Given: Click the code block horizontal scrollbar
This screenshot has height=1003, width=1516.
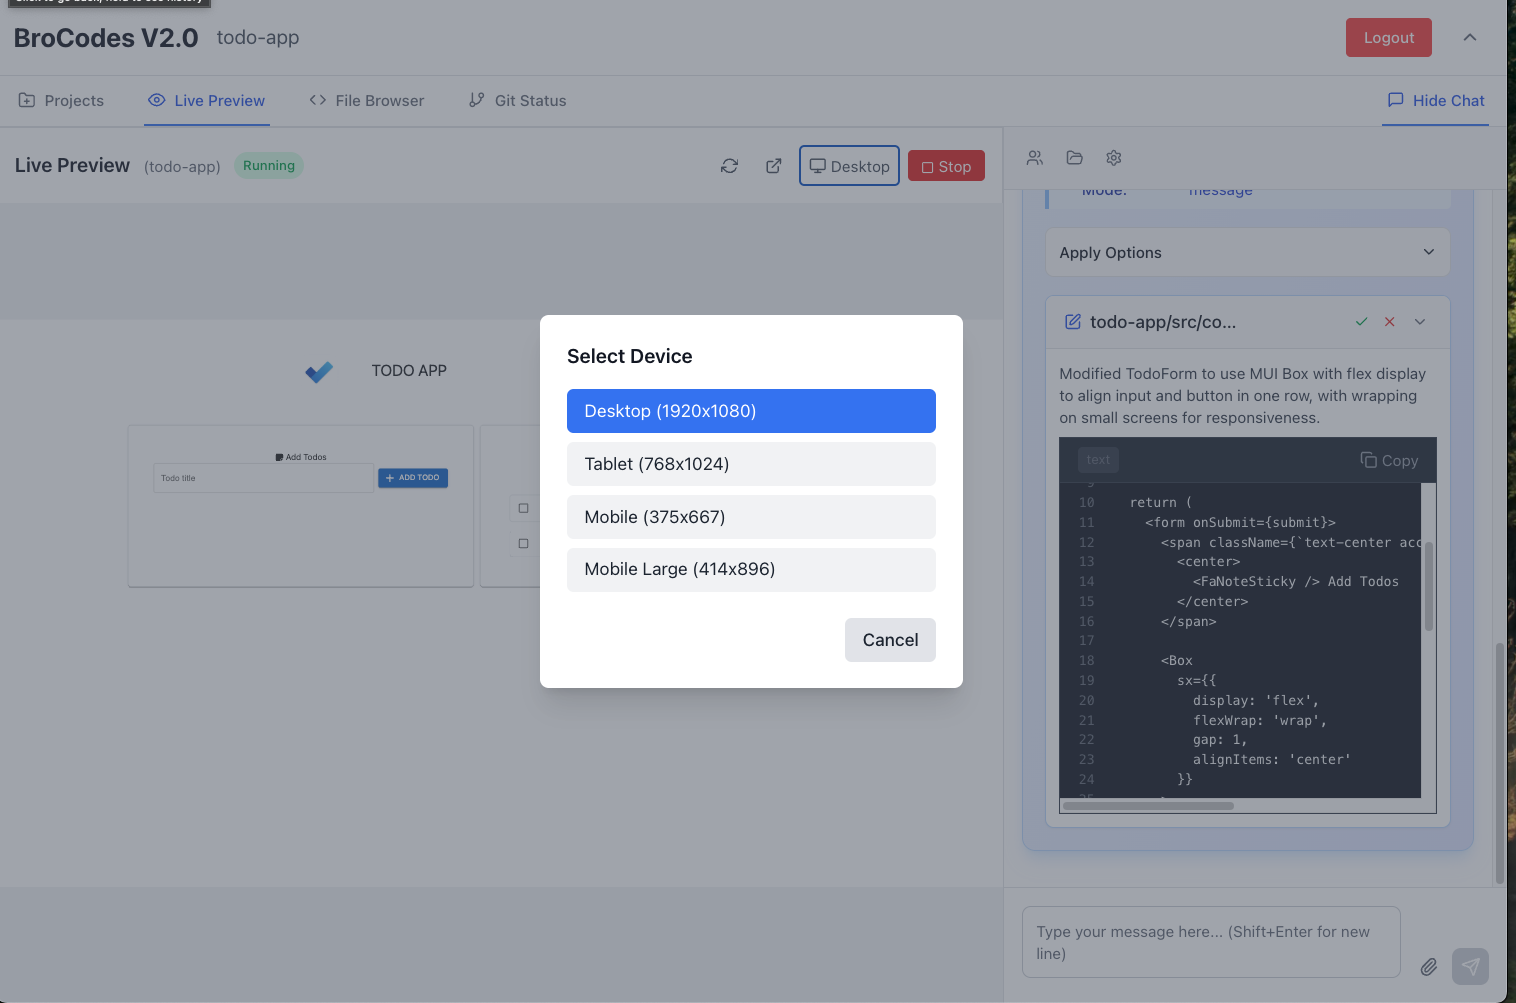Looking at the screenshot, I should click(x=1148, y=805).
